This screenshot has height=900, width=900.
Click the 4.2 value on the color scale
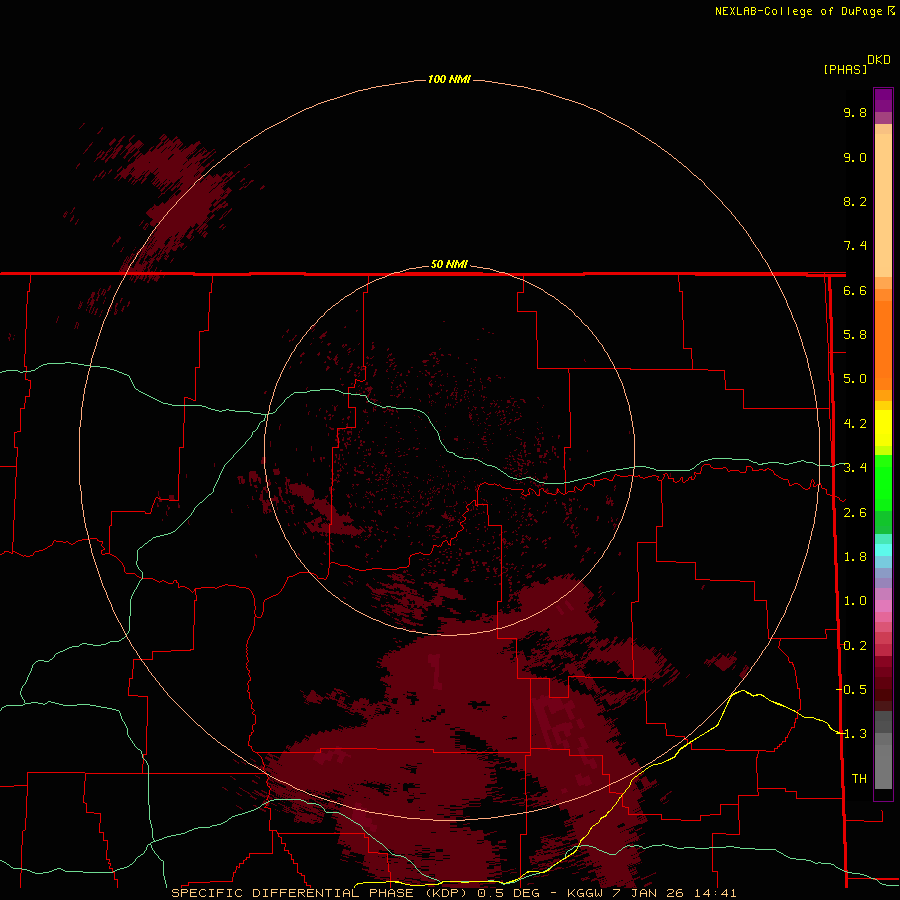(855, 424)
